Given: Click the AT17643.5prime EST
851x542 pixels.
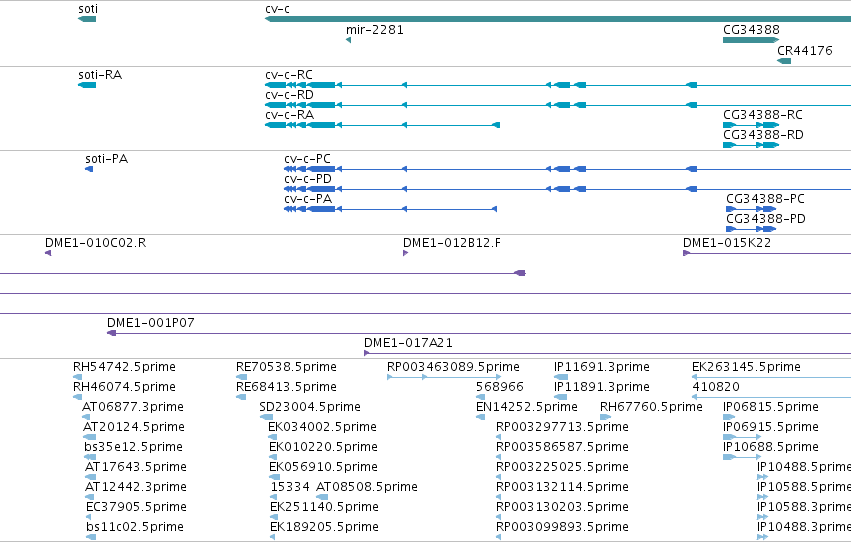Looking at the screenshot, I should pyautogui.click(x=91, y=477).
